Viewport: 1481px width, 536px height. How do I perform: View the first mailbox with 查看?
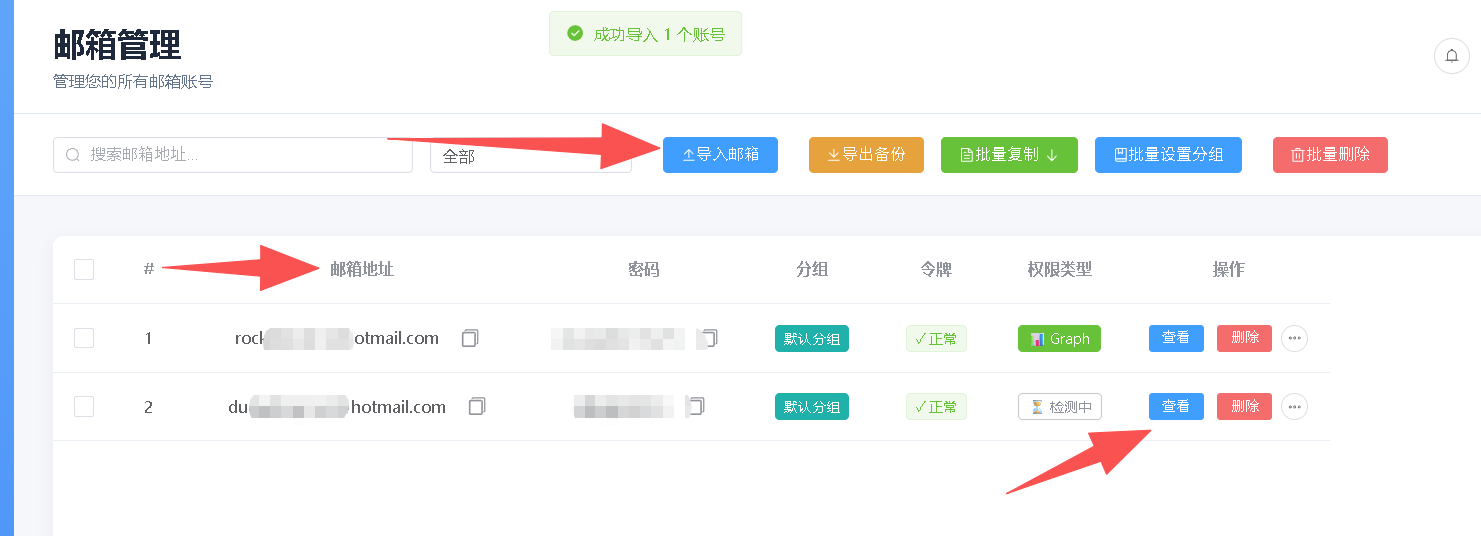coord(1176,338)
